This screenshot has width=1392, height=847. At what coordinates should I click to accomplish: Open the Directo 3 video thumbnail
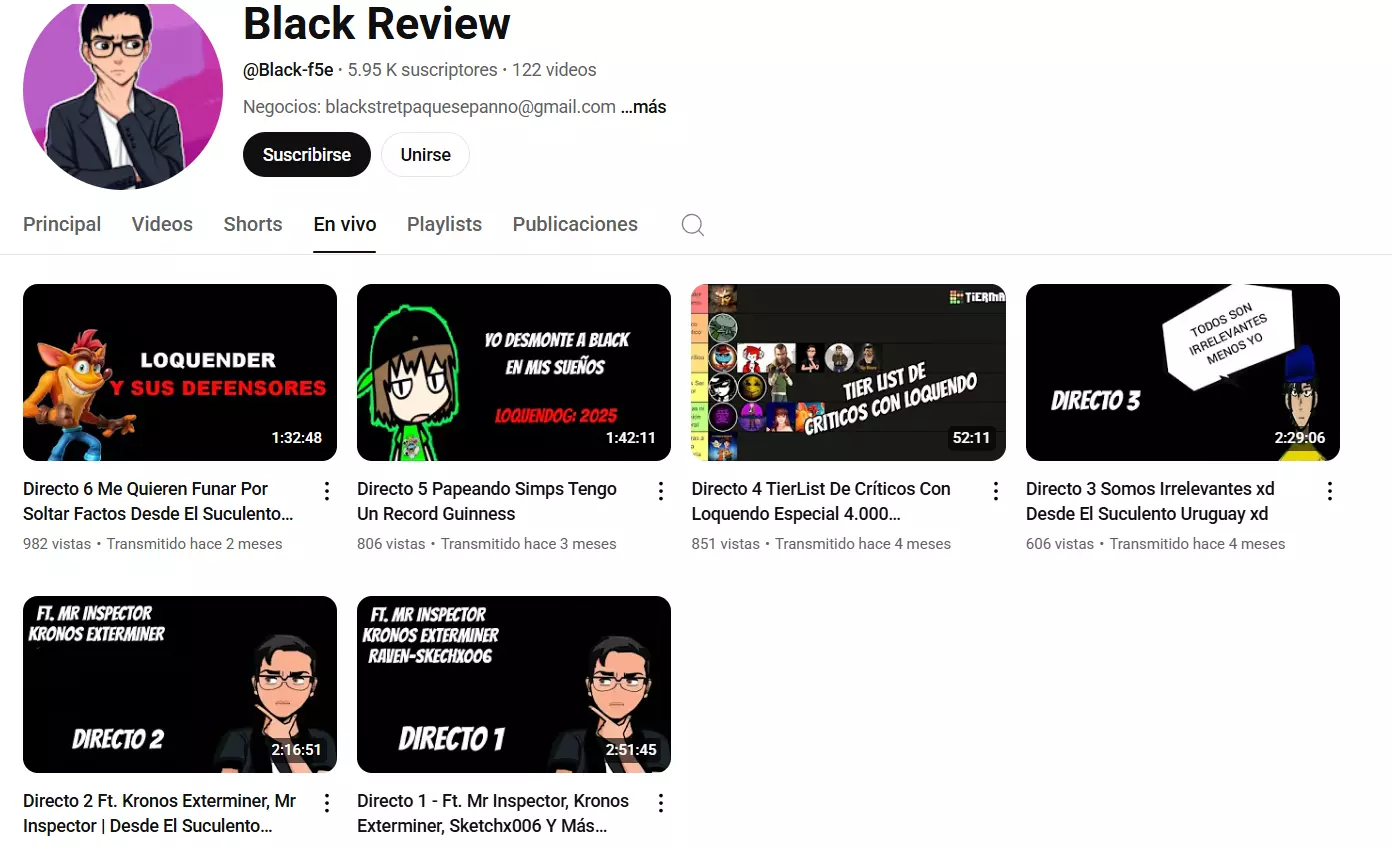tap(1183, 373)
